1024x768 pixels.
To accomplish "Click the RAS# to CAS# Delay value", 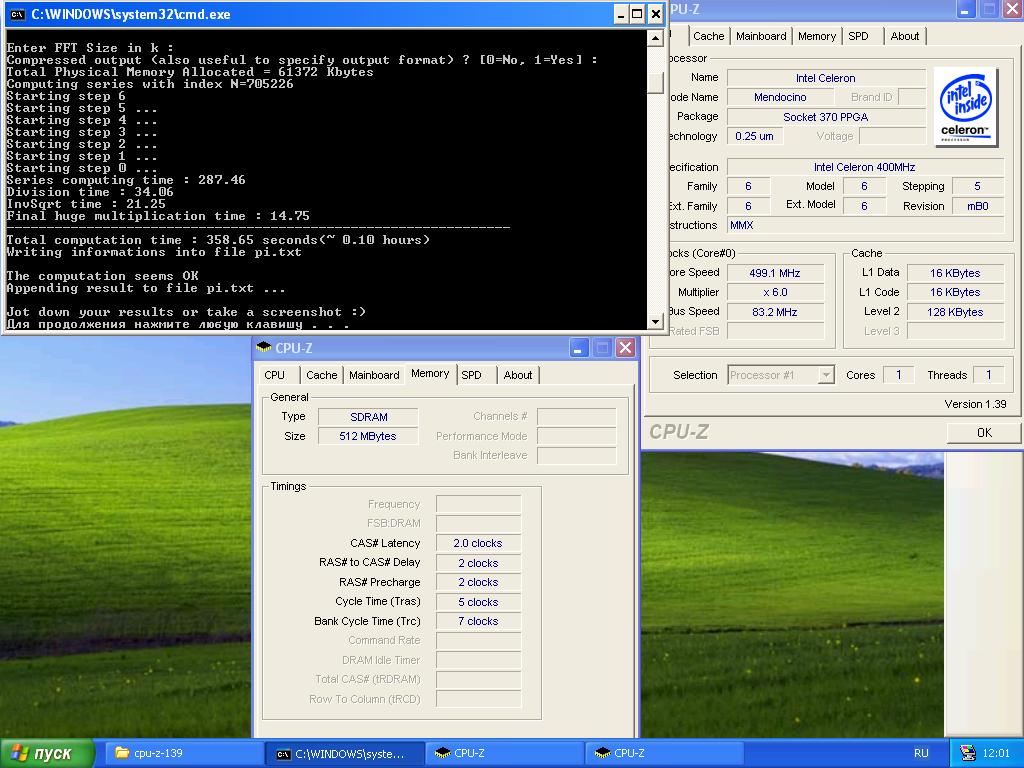I will (x=479, y=563).
